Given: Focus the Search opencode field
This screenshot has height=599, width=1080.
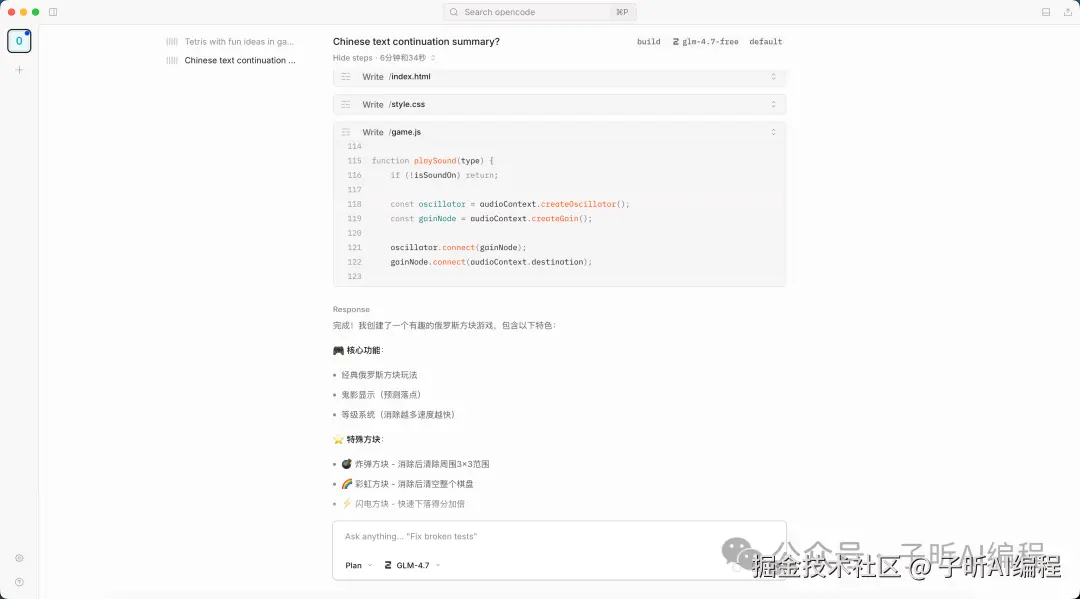Looking at the screenshot, I should (539, 12).
